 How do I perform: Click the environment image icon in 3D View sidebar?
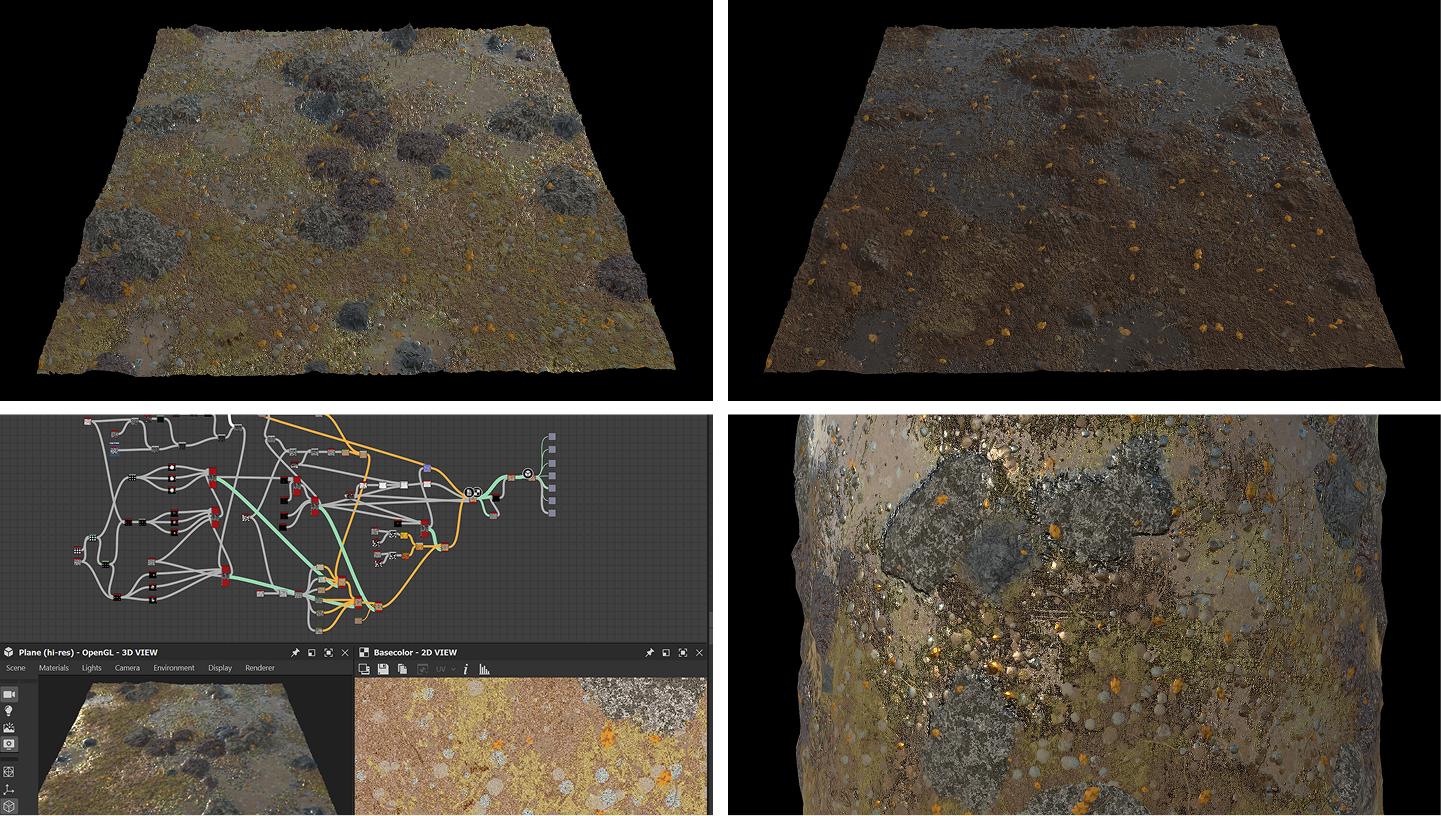(x=9, y=727)
